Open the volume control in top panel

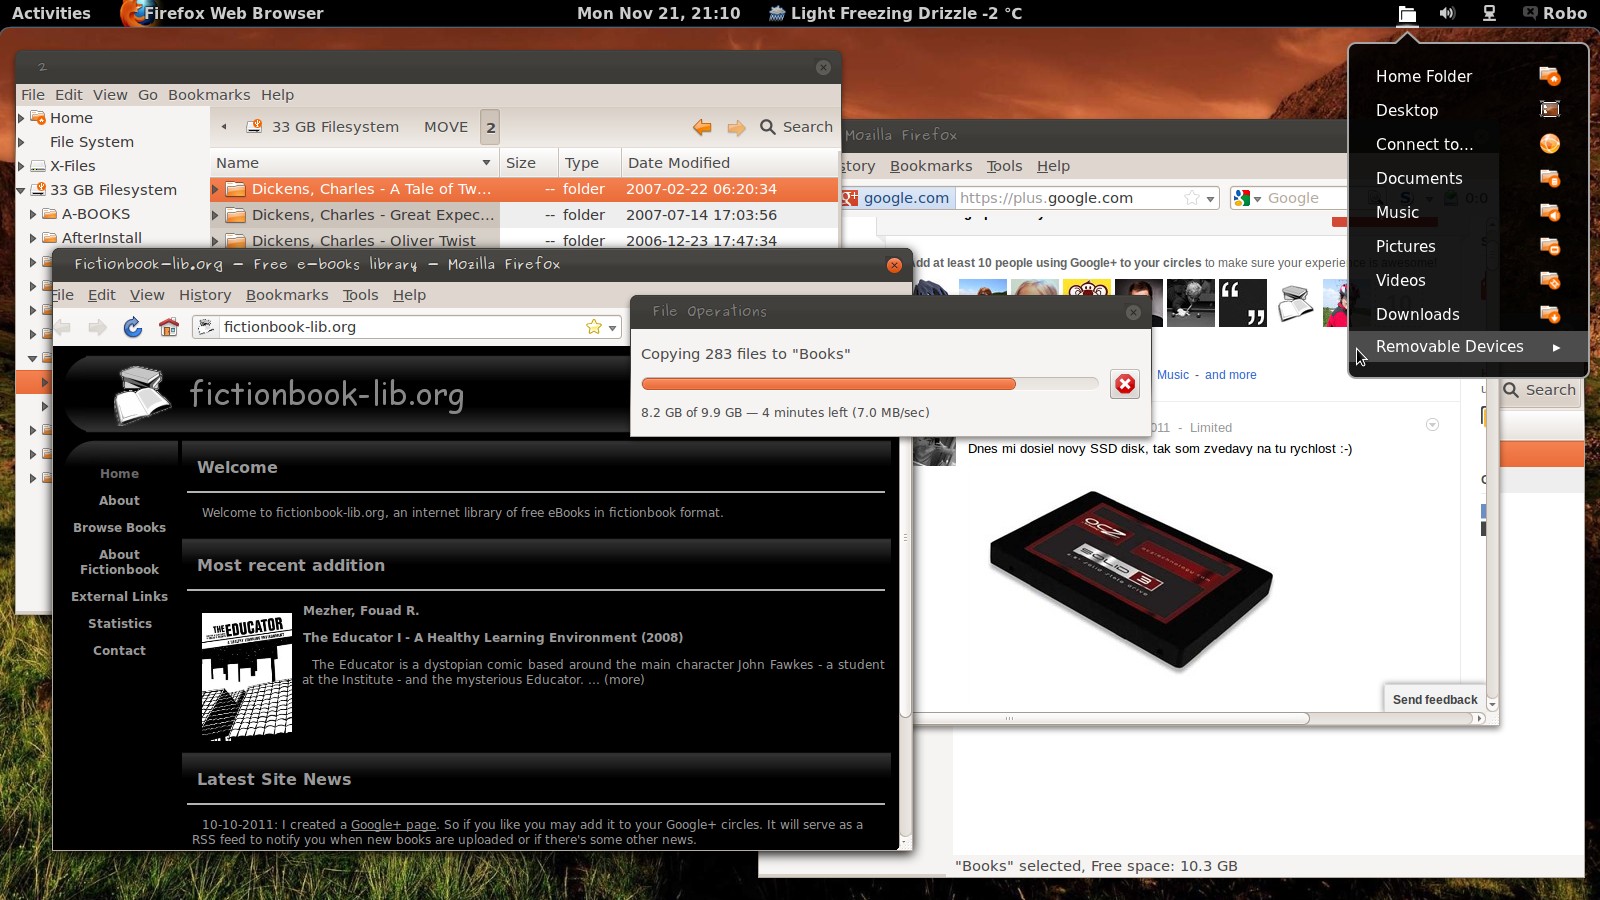tap(1447, 13)
